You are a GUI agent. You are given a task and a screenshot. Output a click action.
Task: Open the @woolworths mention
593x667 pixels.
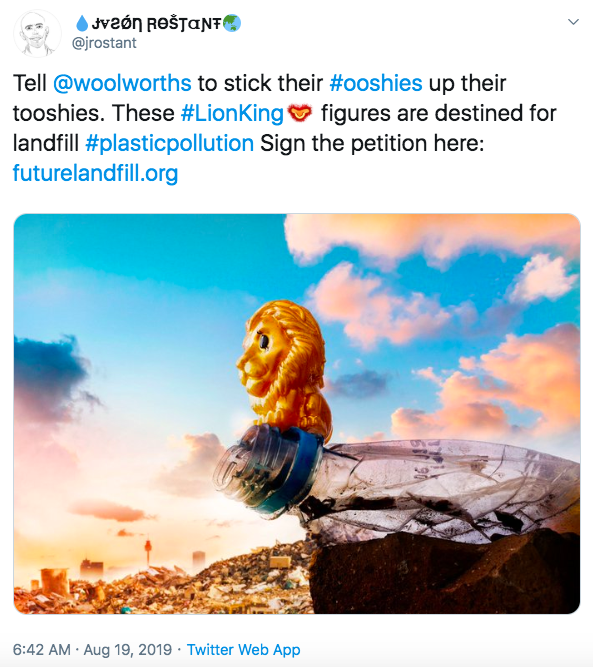point(122,83)
